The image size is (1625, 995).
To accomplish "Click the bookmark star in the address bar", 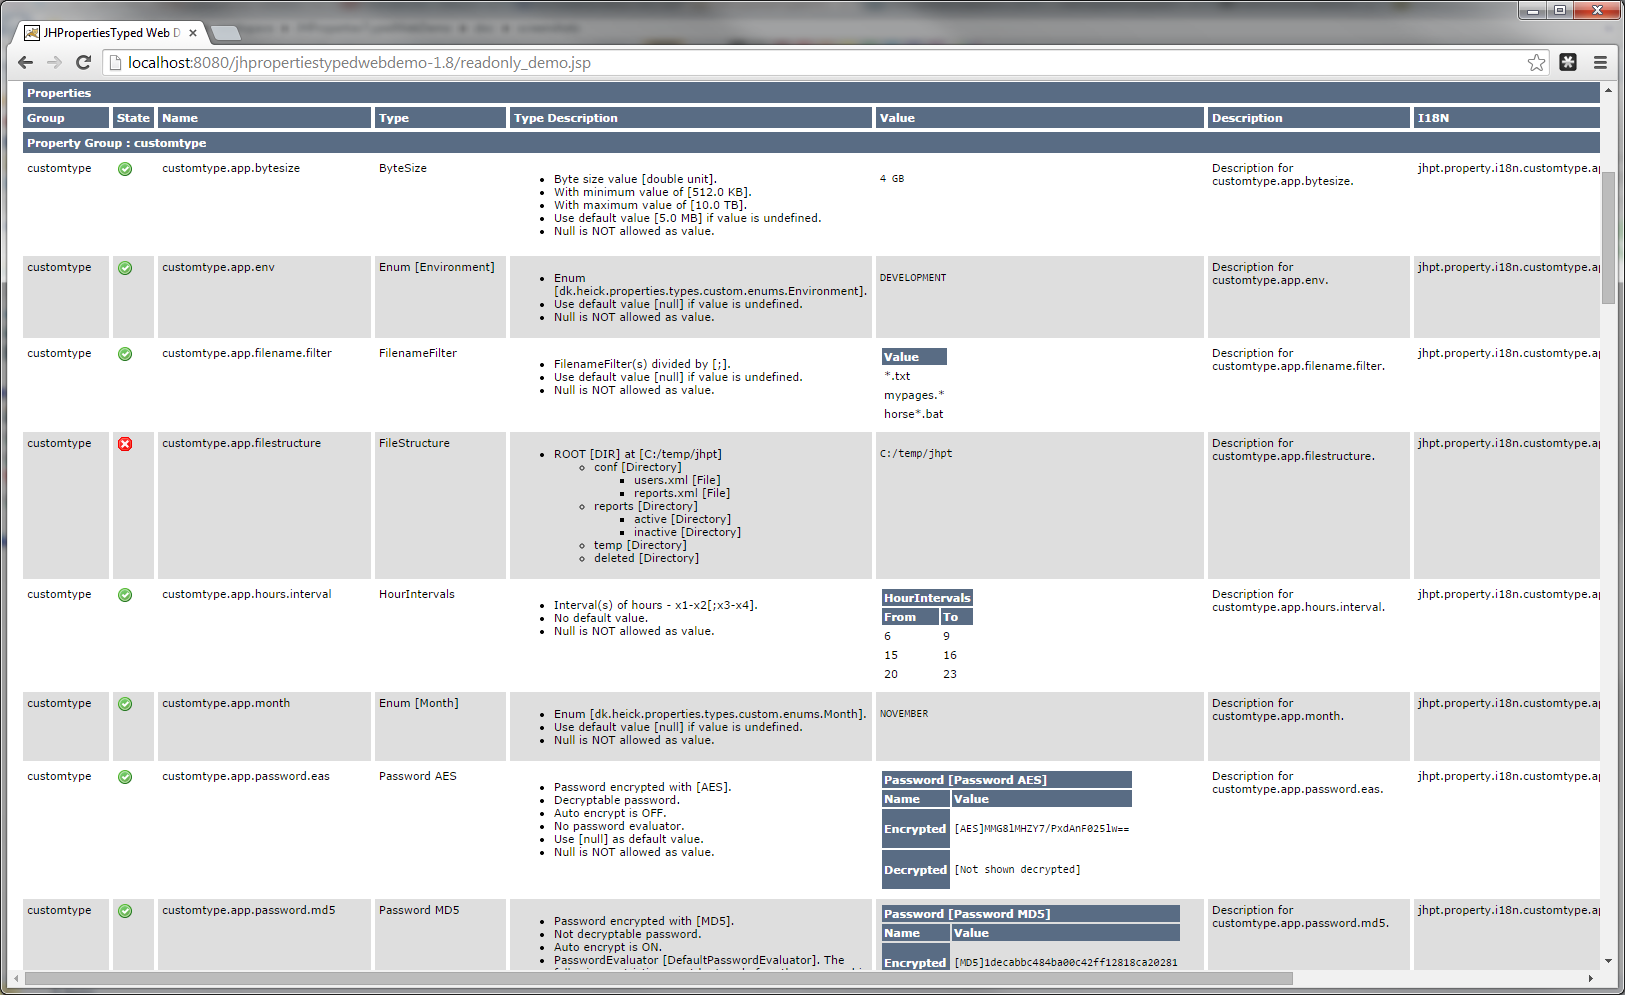I will click(1537, 62).
